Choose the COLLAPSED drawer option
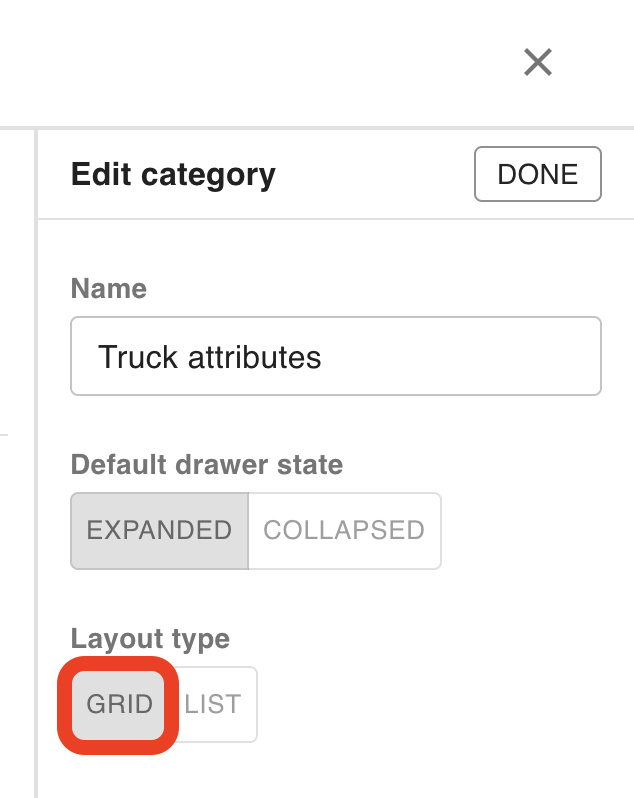Image resolution: width=634 pixels, height=798 pixels. point(344,530)
